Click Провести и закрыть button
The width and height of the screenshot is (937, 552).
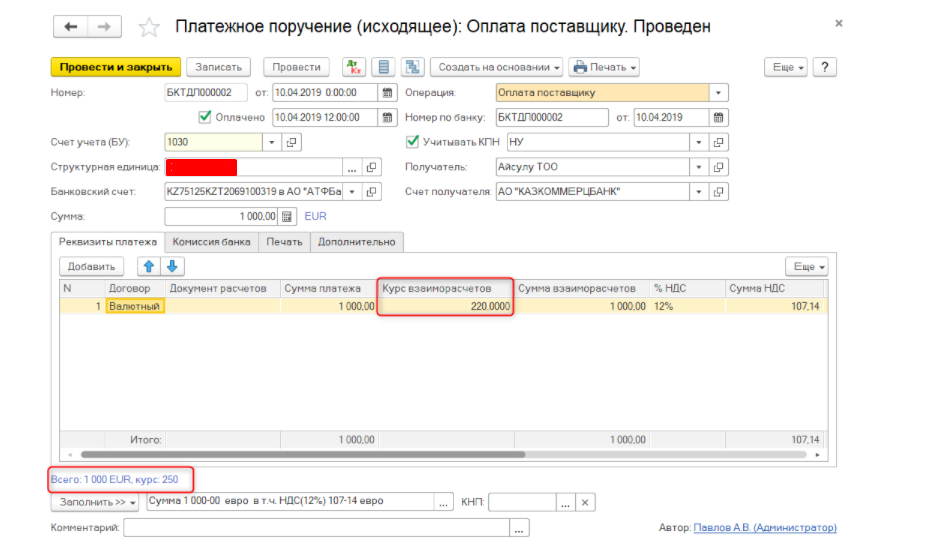point(116,67)
